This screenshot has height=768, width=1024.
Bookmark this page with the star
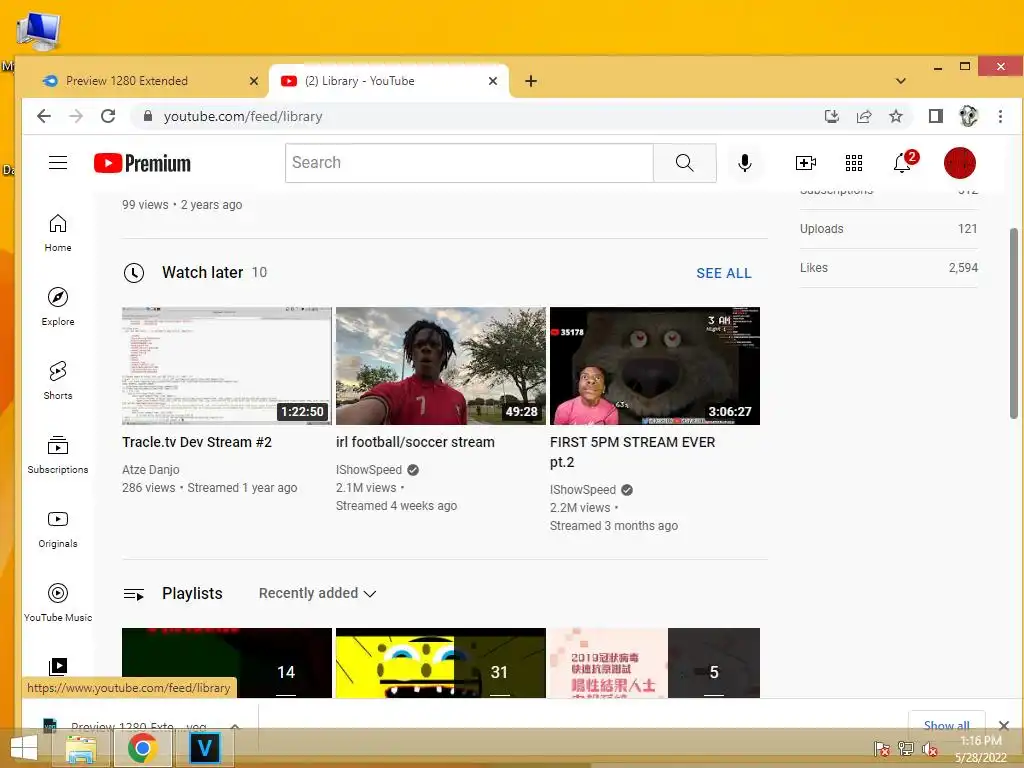[x=896, y=116]
